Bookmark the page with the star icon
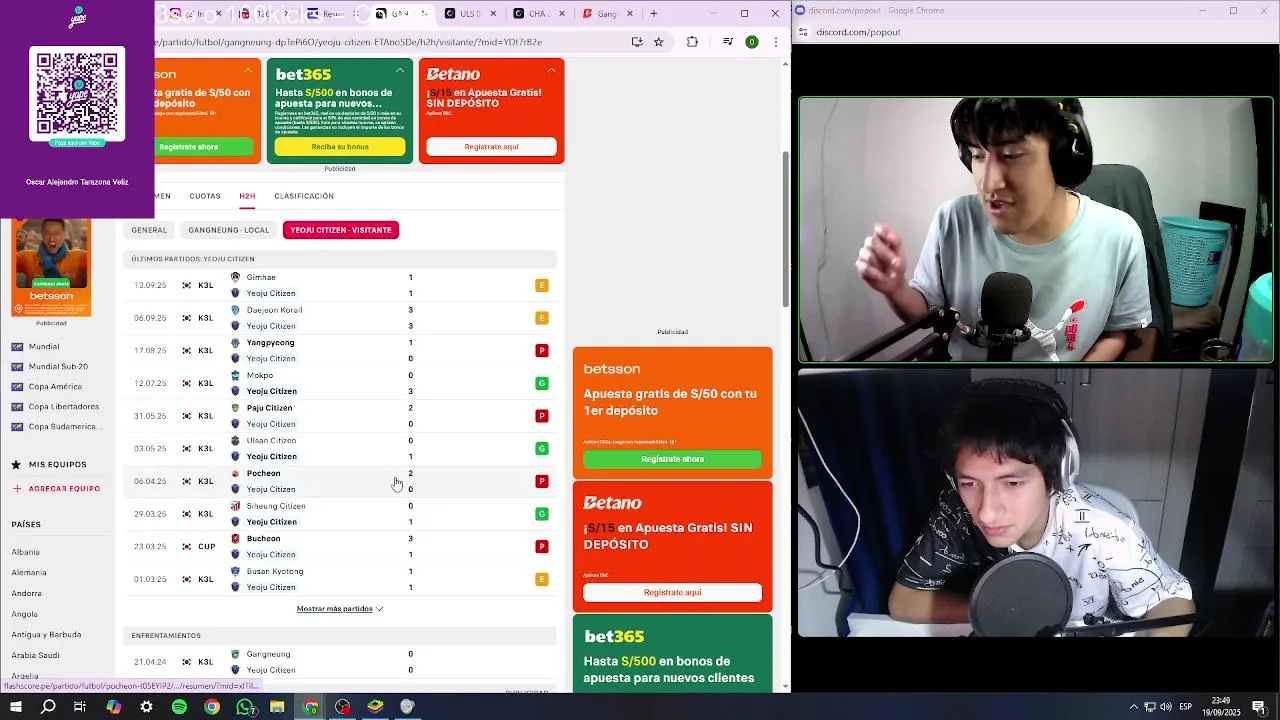 pyautogui.click(x=659, y=42)
